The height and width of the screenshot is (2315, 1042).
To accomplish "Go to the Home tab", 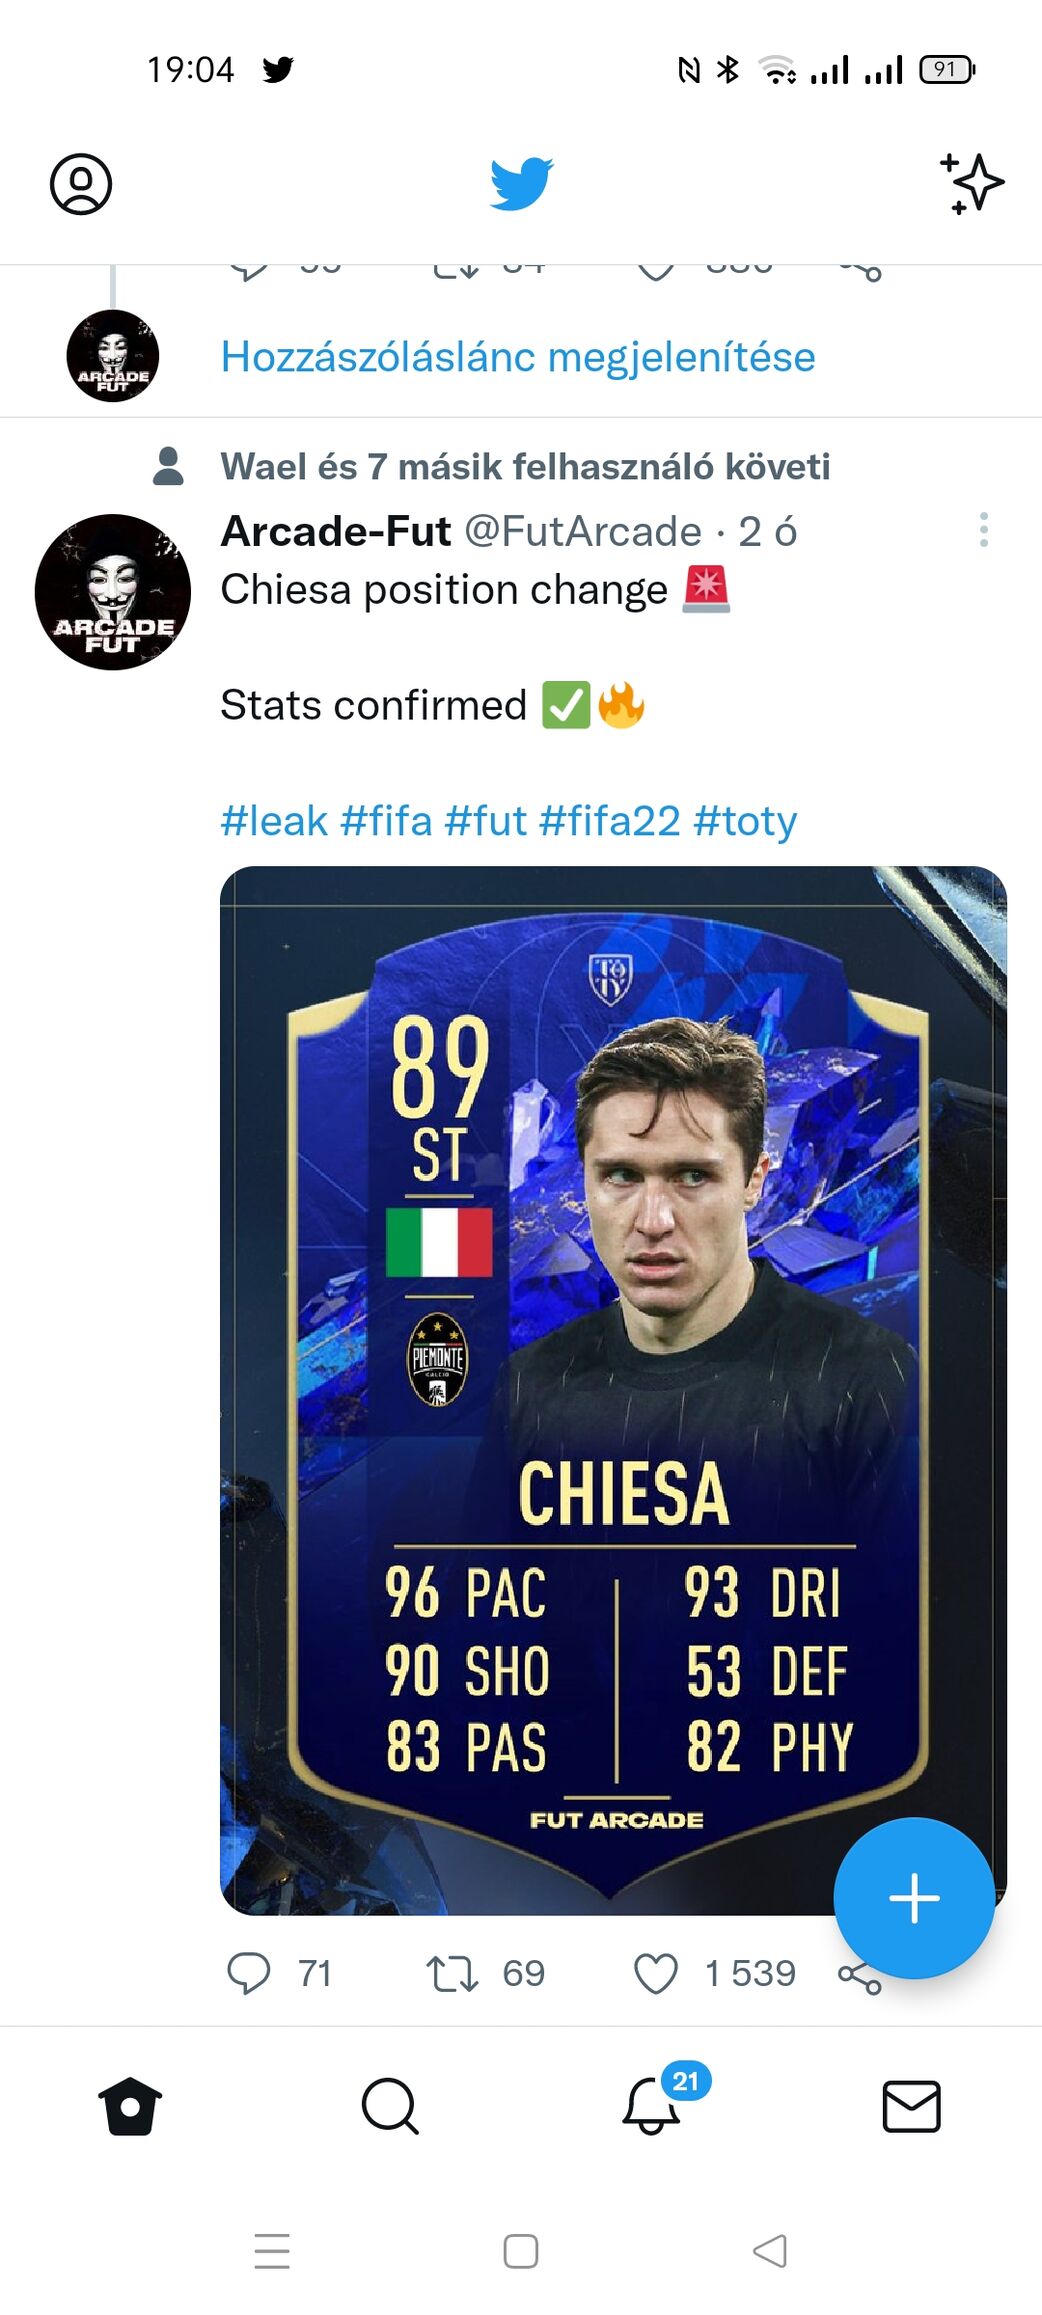I will tap(130, 2106).
